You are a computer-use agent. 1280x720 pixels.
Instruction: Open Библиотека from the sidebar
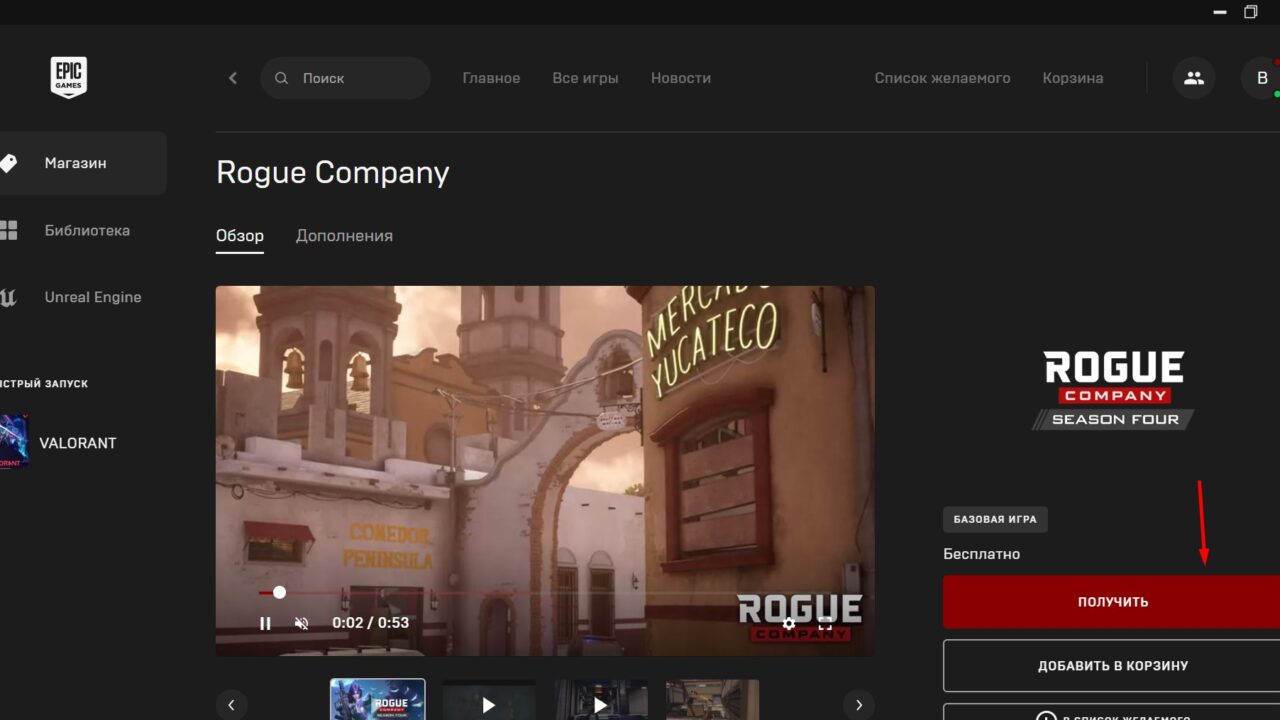coord(10,230)
